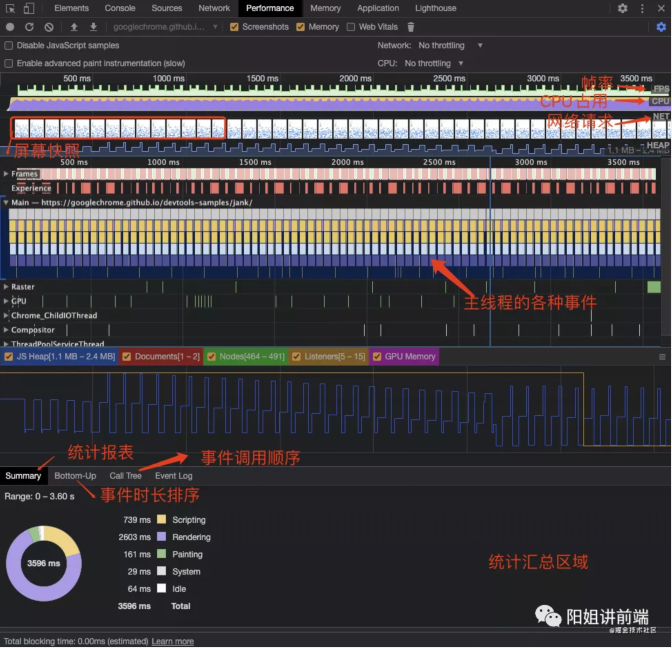
Task: Open the DevTools three-dot menu
Action: [x=642, y=8]
